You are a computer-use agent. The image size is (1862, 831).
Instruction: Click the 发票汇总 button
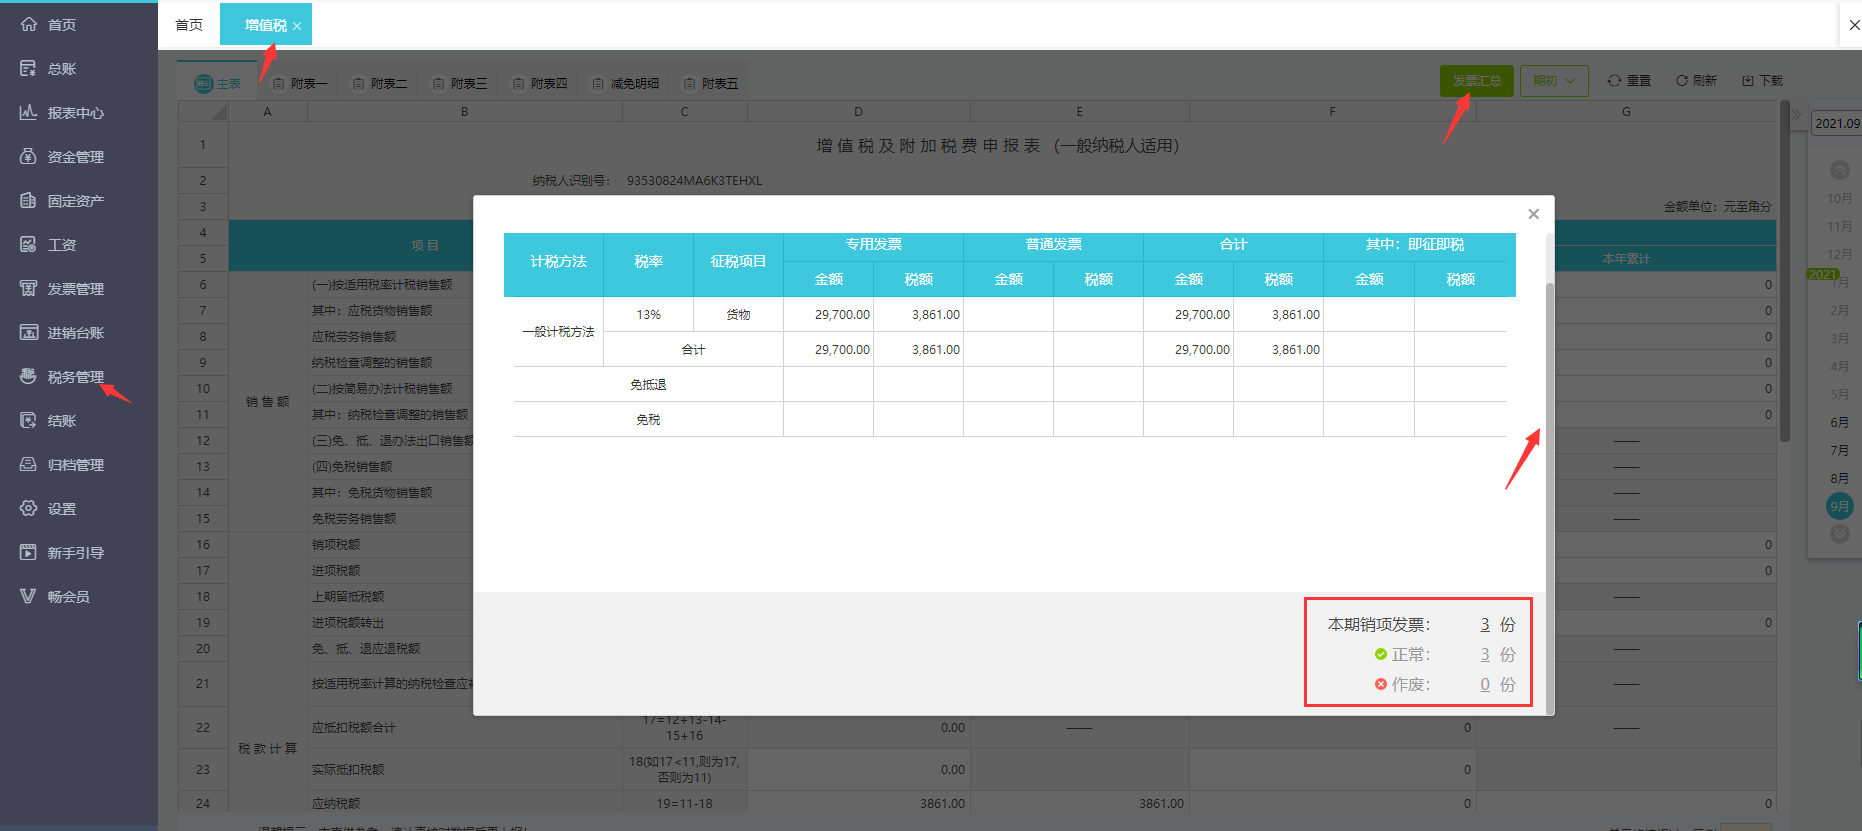(x=1477, y=81)
